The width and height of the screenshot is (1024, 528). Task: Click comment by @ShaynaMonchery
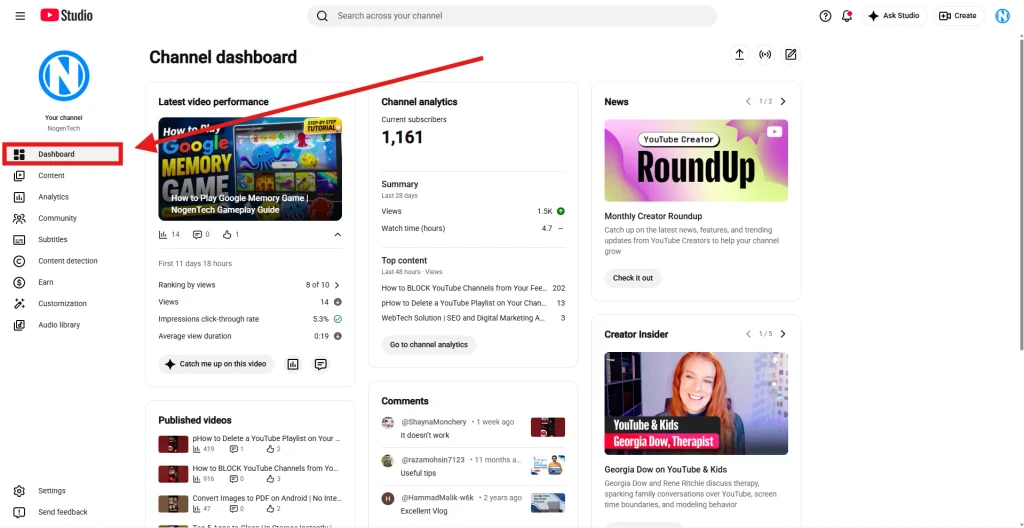pyautogui.click(x=473, y=429)
